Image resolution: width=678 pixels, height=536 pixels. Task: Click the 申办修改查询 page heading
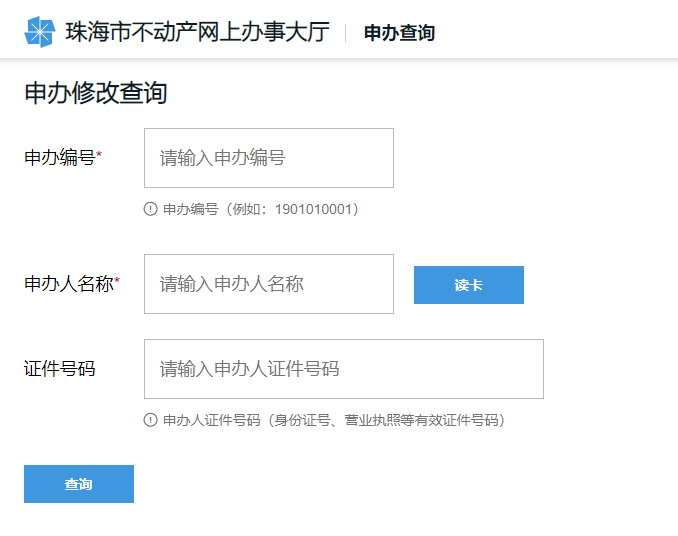(x=95, y=93)
